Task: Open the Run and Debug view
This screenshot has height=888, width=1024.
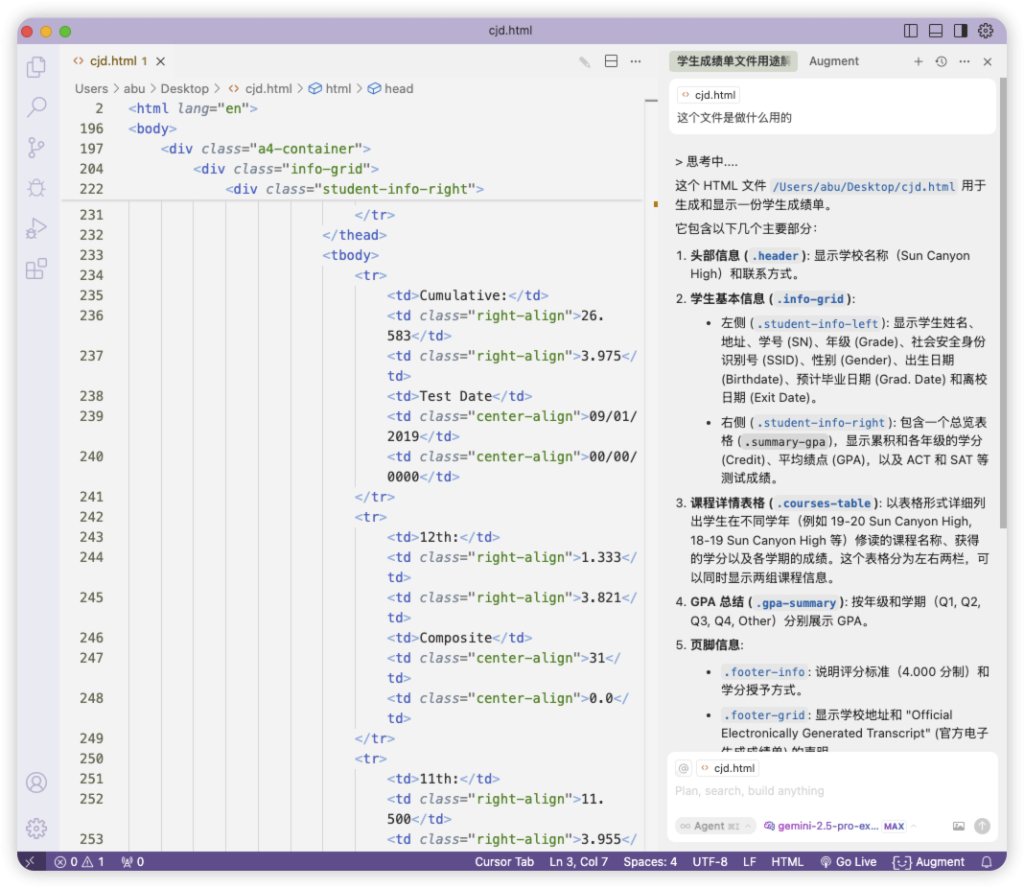Action: pyautogui.click(x=37, y=229)
